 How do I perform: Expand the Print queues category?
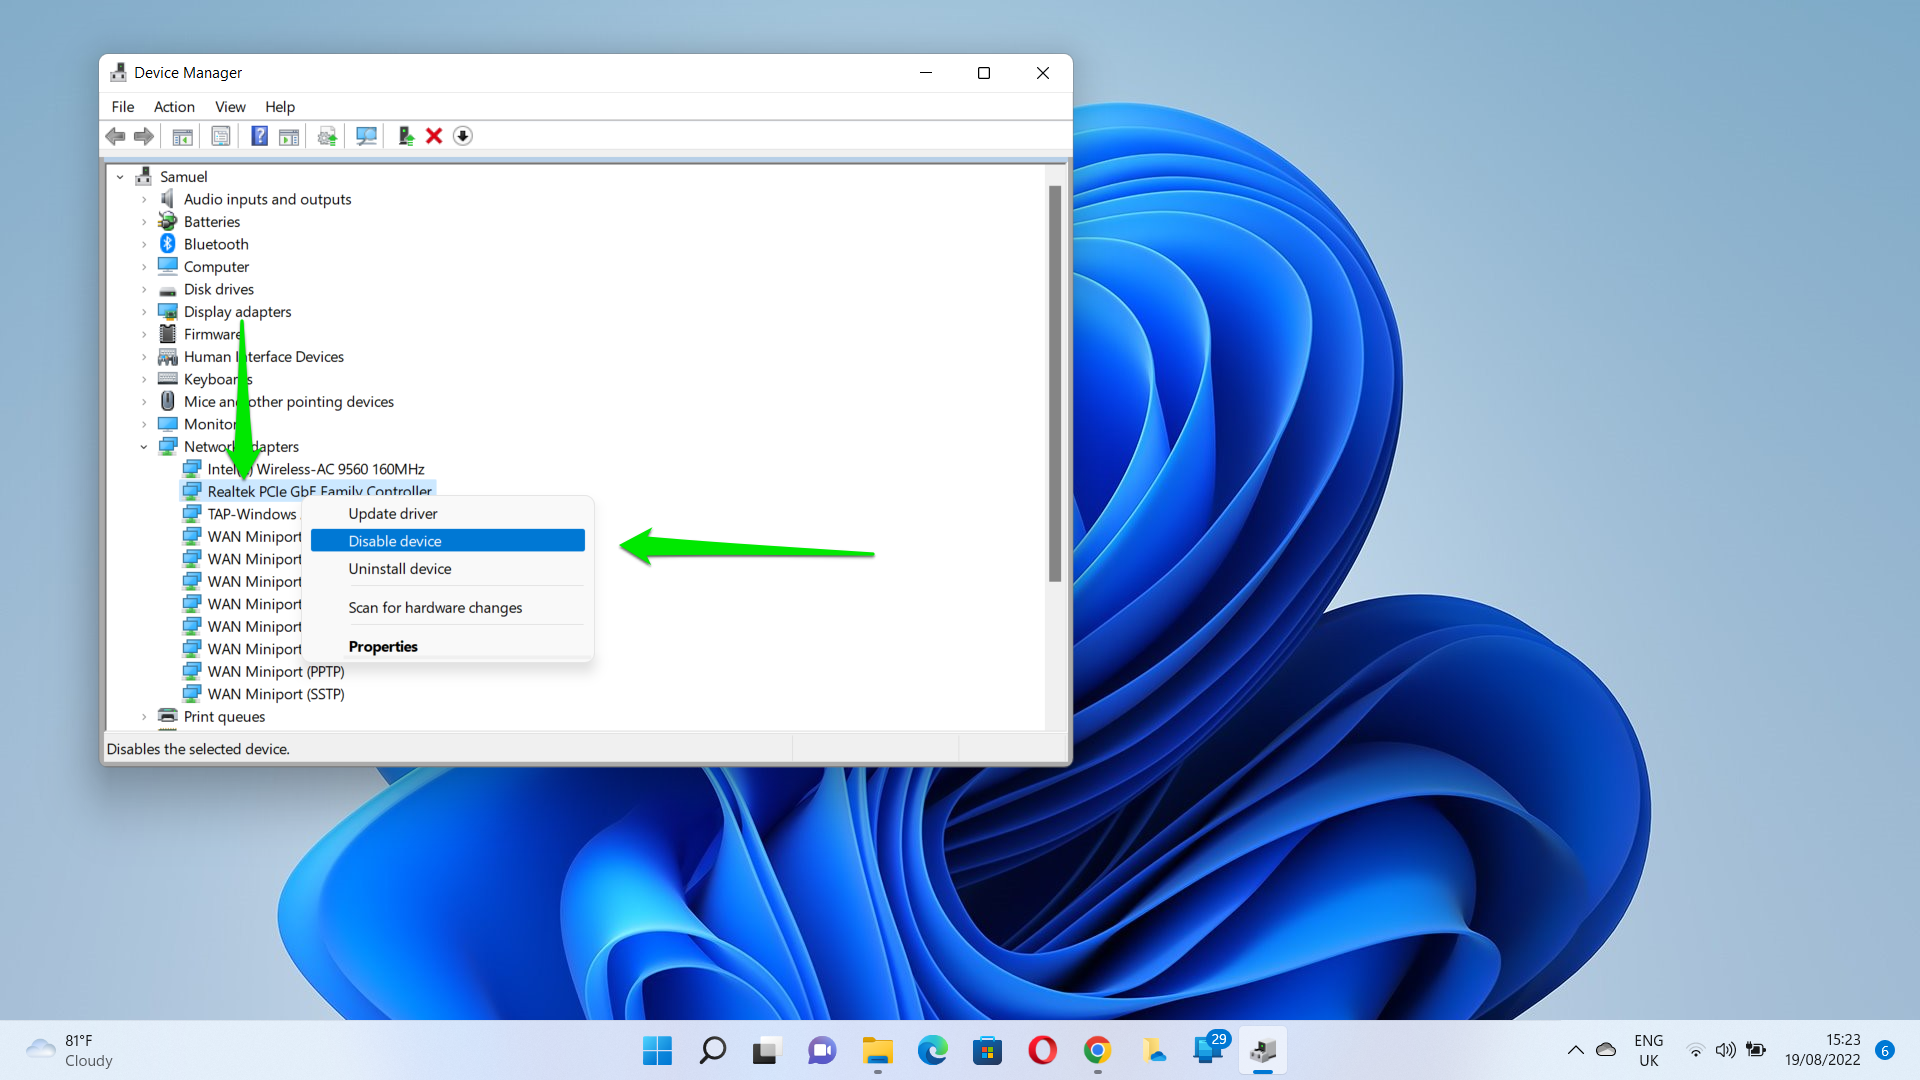(144, 717)
